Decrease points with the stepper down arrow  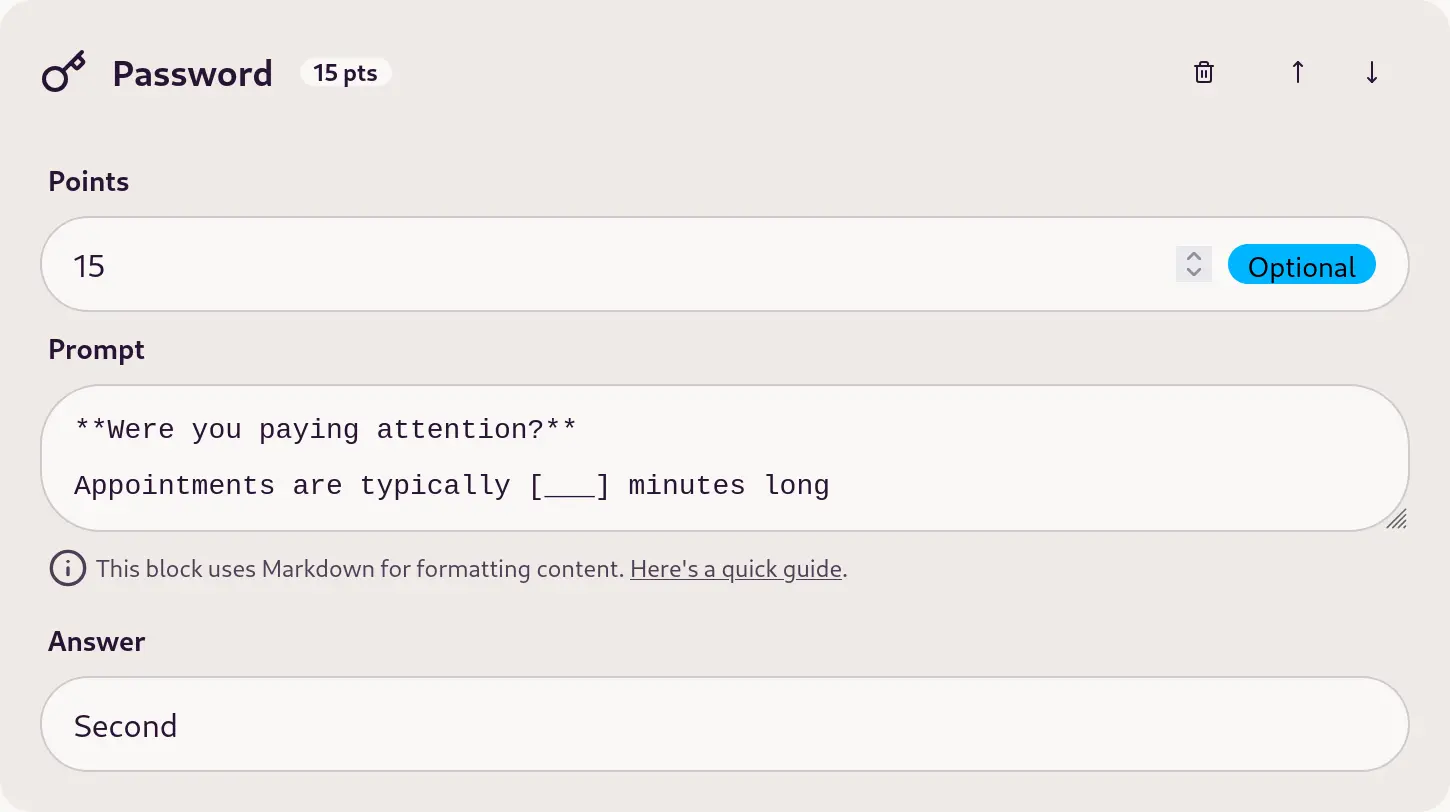tap(1193, 273)
